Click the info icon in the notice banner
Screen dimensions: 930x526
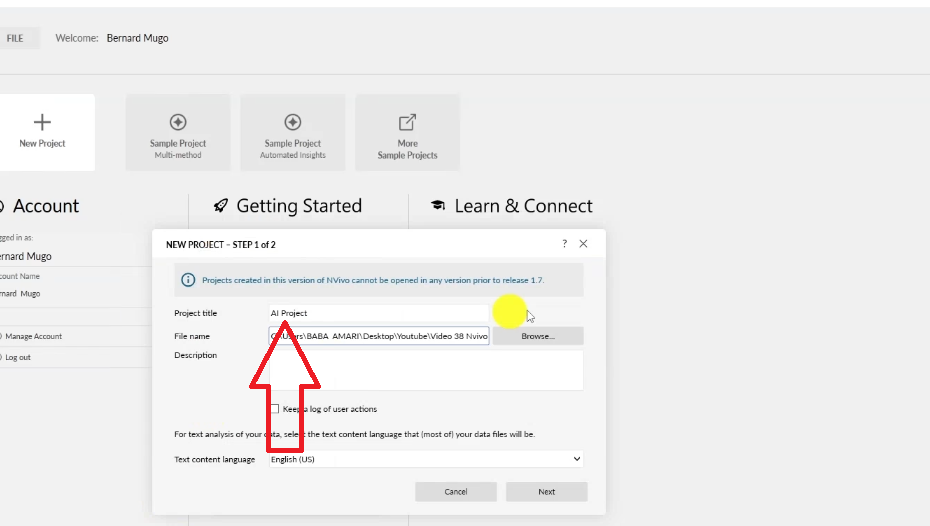coord(188,281)
